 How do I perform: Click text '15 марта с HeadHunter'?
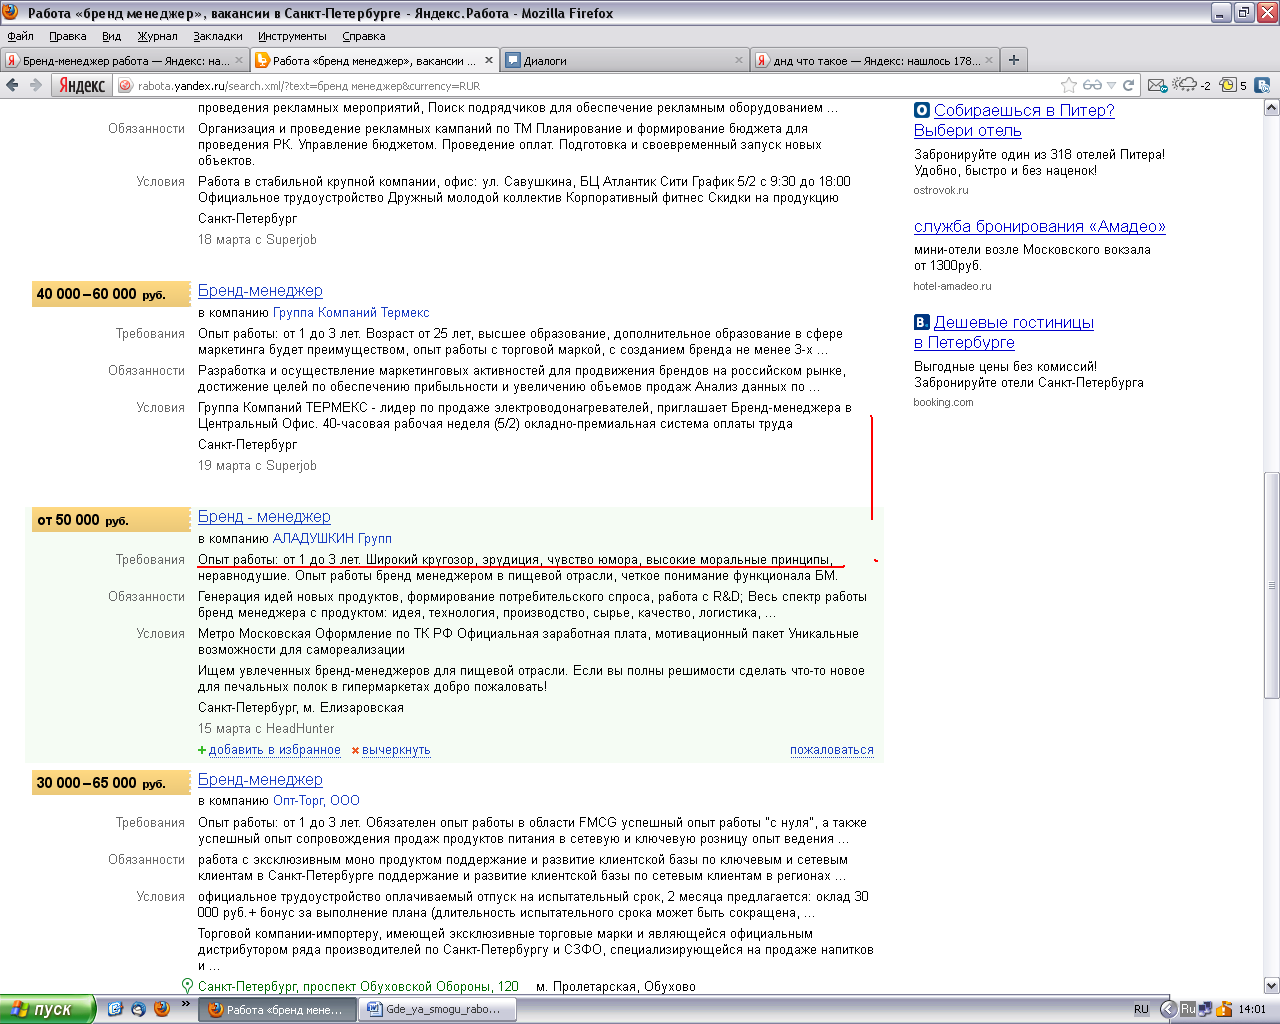266,728
